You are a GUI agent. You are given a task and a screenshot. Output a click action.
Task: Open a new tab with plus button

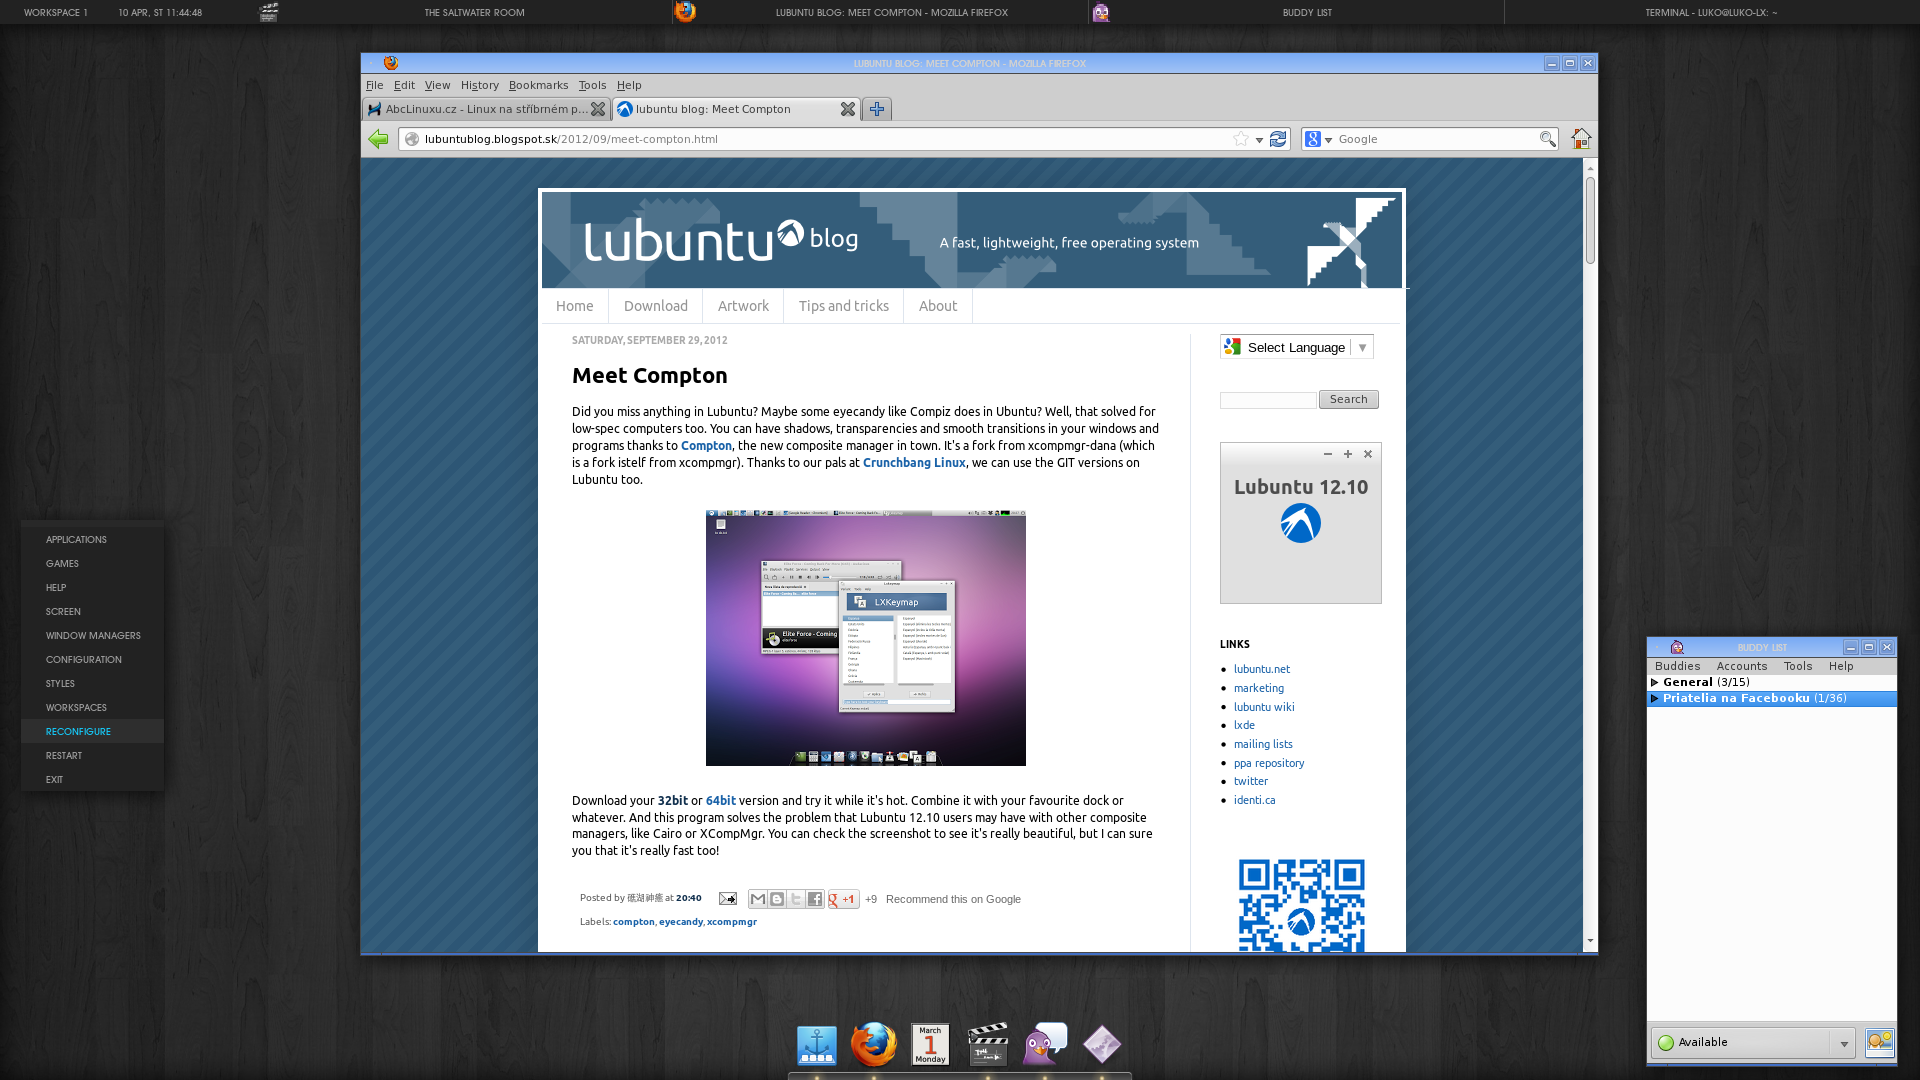click(x=877, y=109)
